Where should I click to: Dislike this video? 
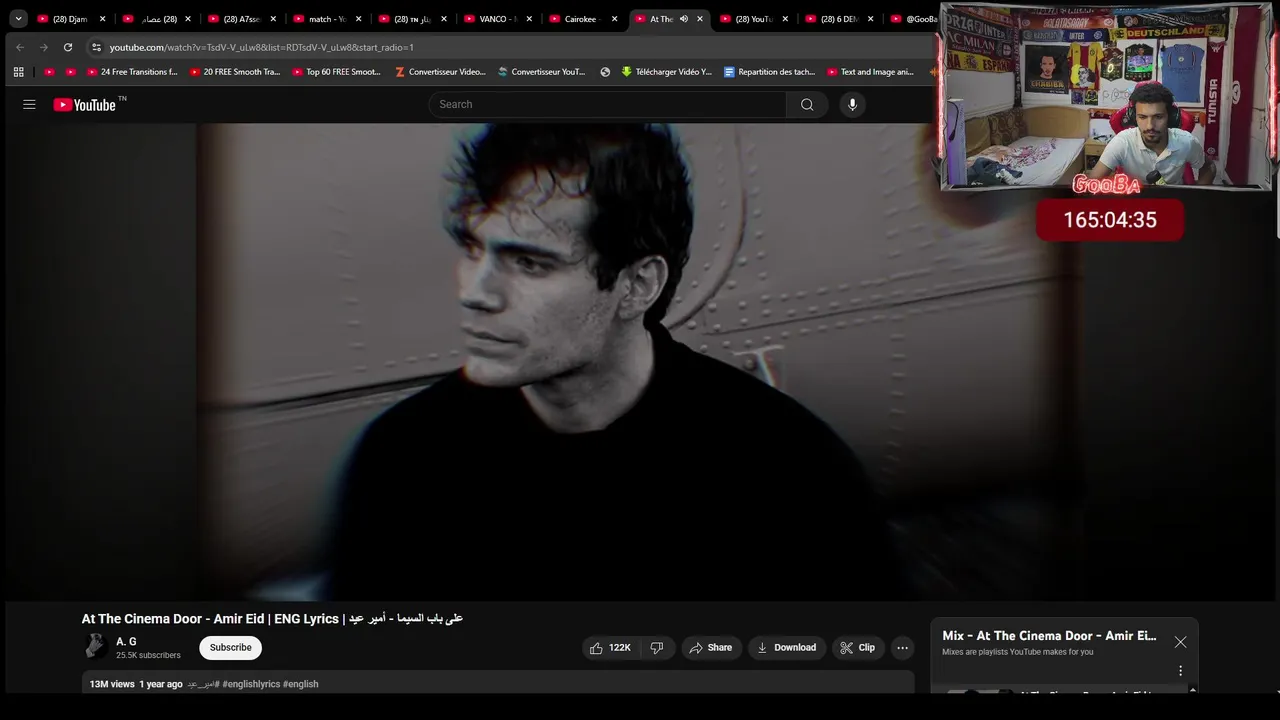(x=657, y=648)
